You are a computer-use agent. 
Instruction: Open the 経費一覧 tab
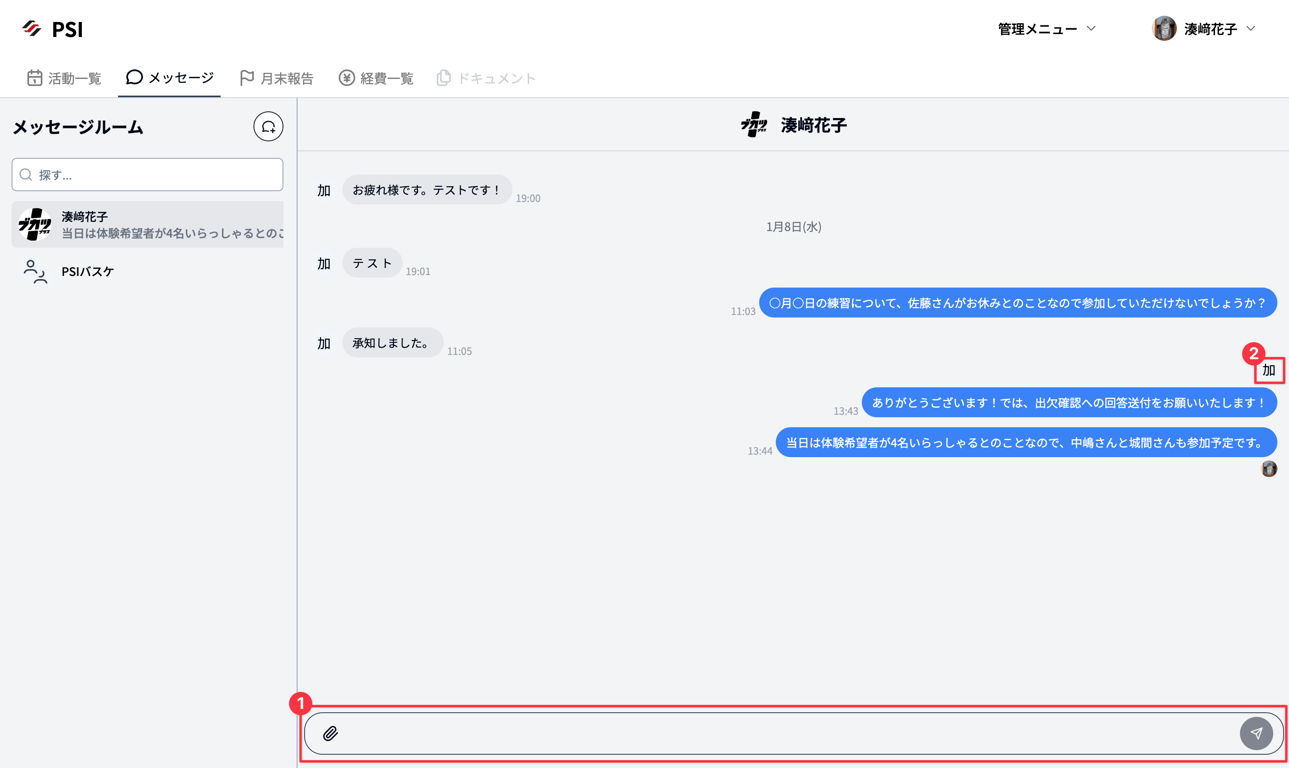click(x=376, y=78)
